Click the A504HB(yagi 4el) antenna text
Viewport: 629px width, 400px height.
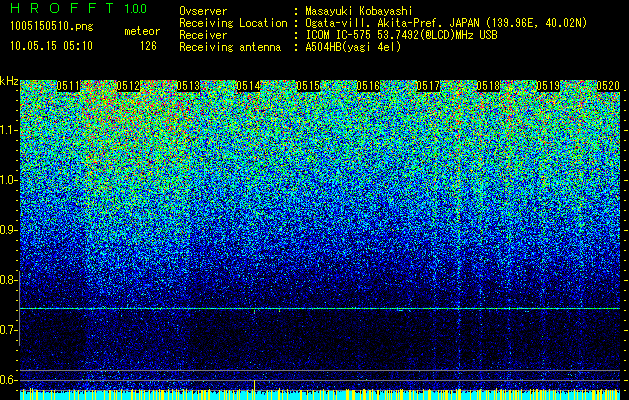tap(353, 47)
